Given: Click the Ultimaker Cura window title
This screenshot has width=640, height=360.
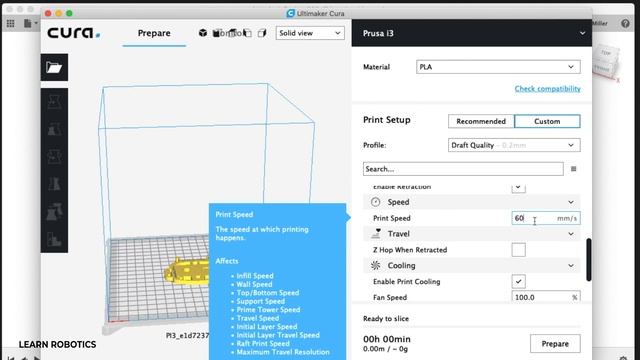Looking at the screenshot, I should click(x=320, y=13).
